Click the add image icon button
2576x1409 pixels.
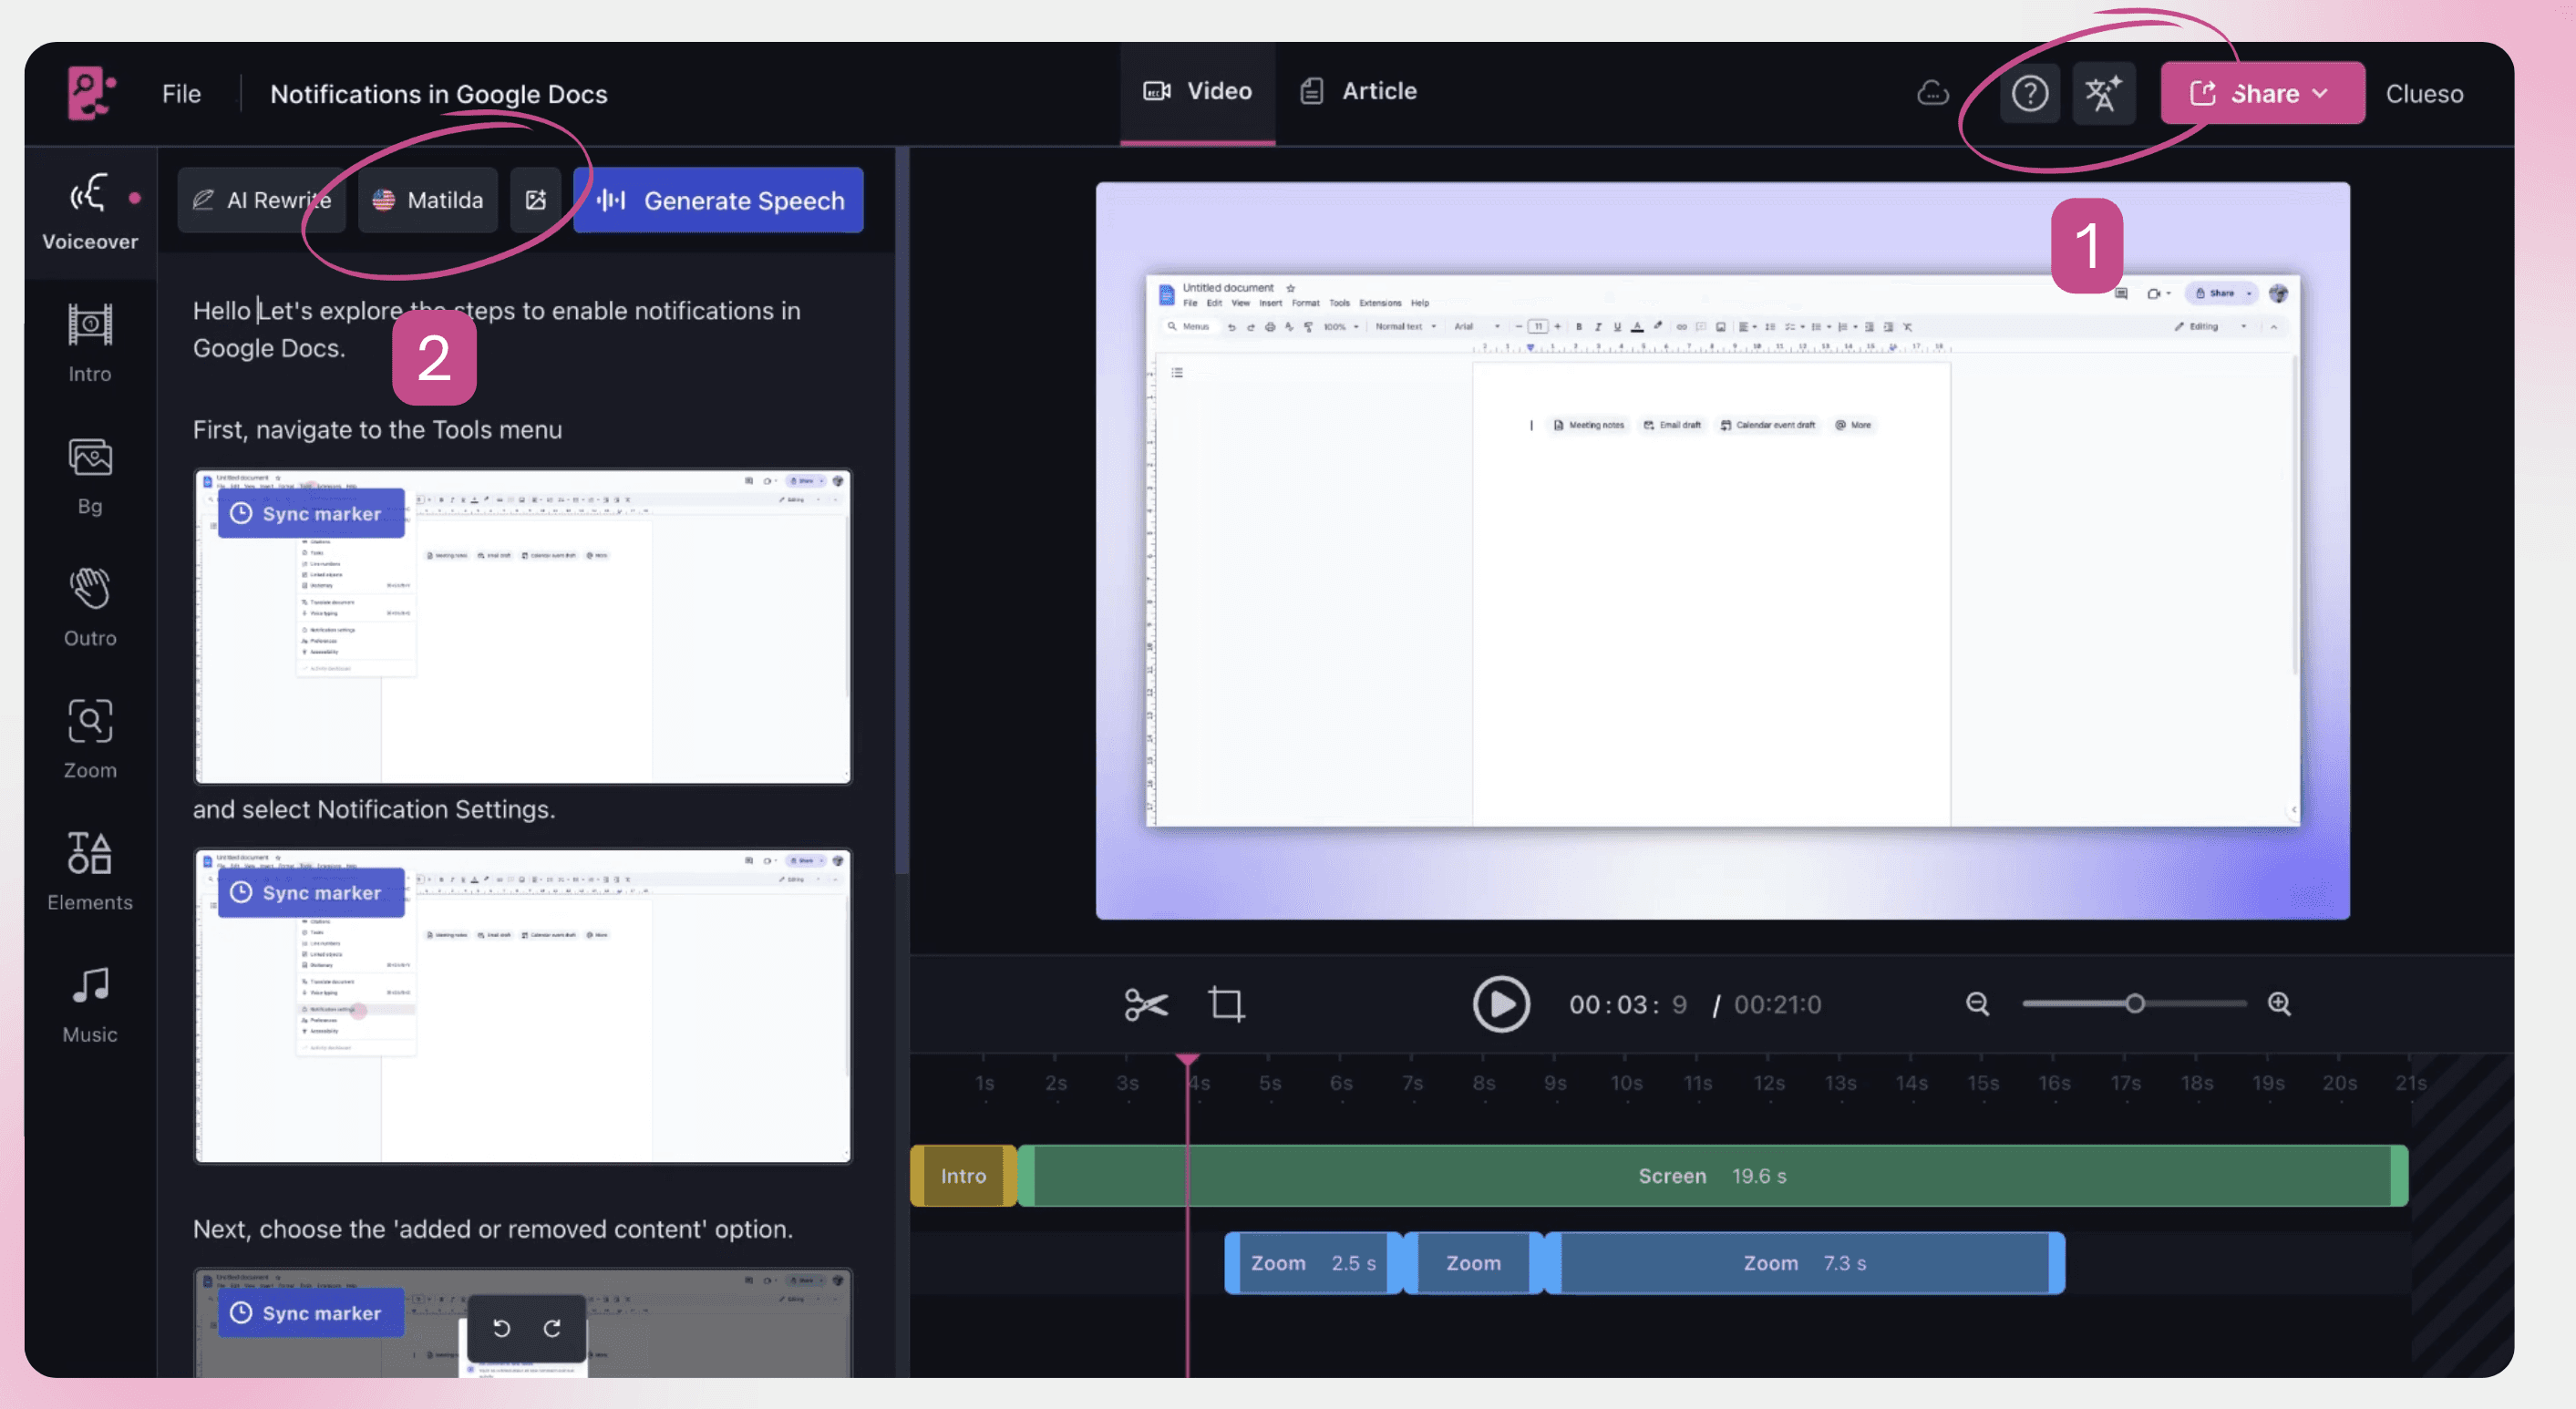(536, 200)
